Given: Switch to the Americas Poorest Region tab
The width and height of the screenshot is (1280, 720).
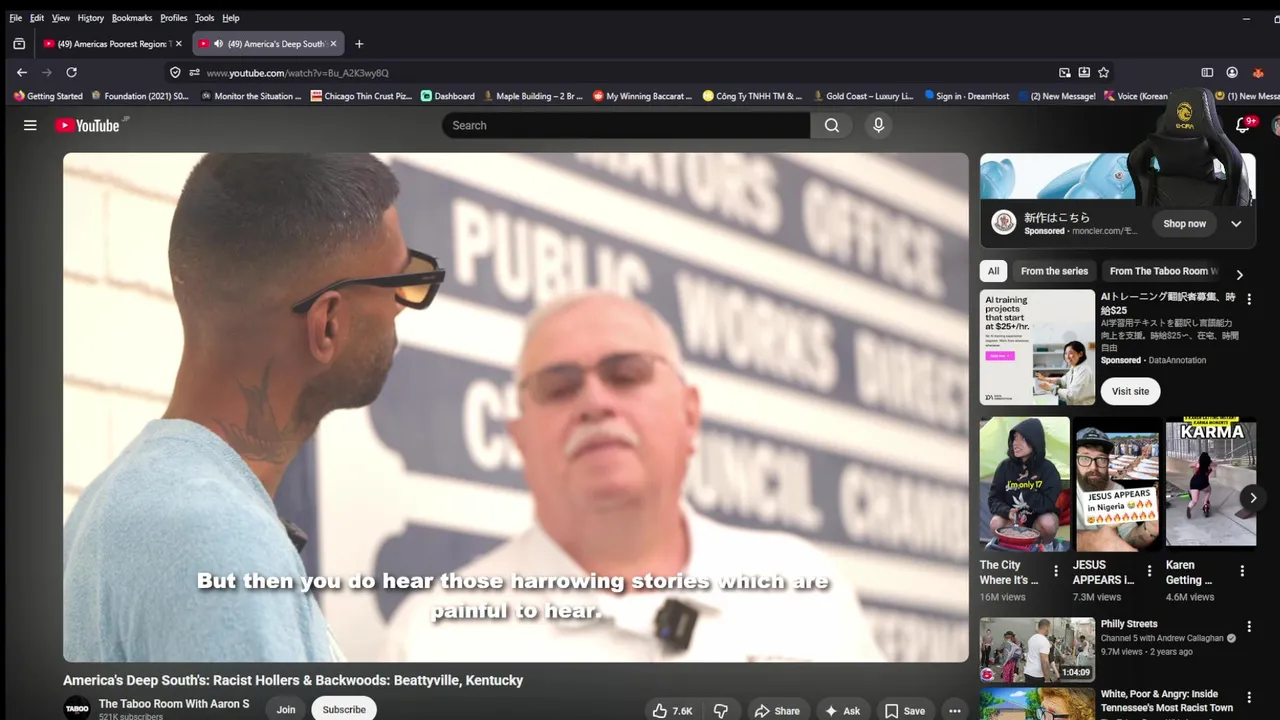Looking at the screenshot, I should [112, 43].
